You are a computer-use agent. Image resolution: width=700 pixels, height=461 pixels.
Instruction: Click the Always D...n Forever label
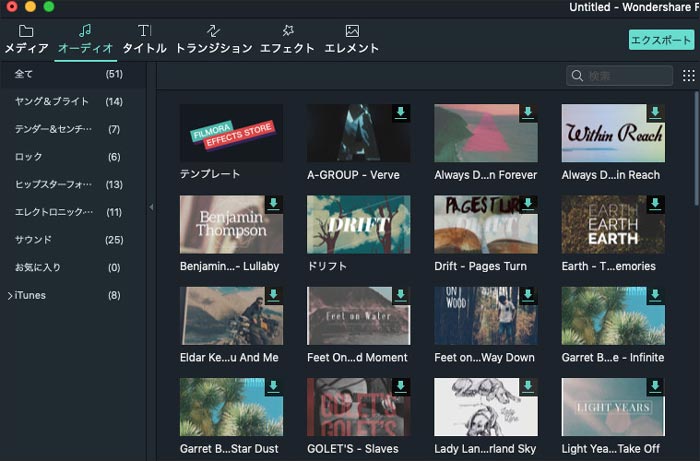coord(486,175)
